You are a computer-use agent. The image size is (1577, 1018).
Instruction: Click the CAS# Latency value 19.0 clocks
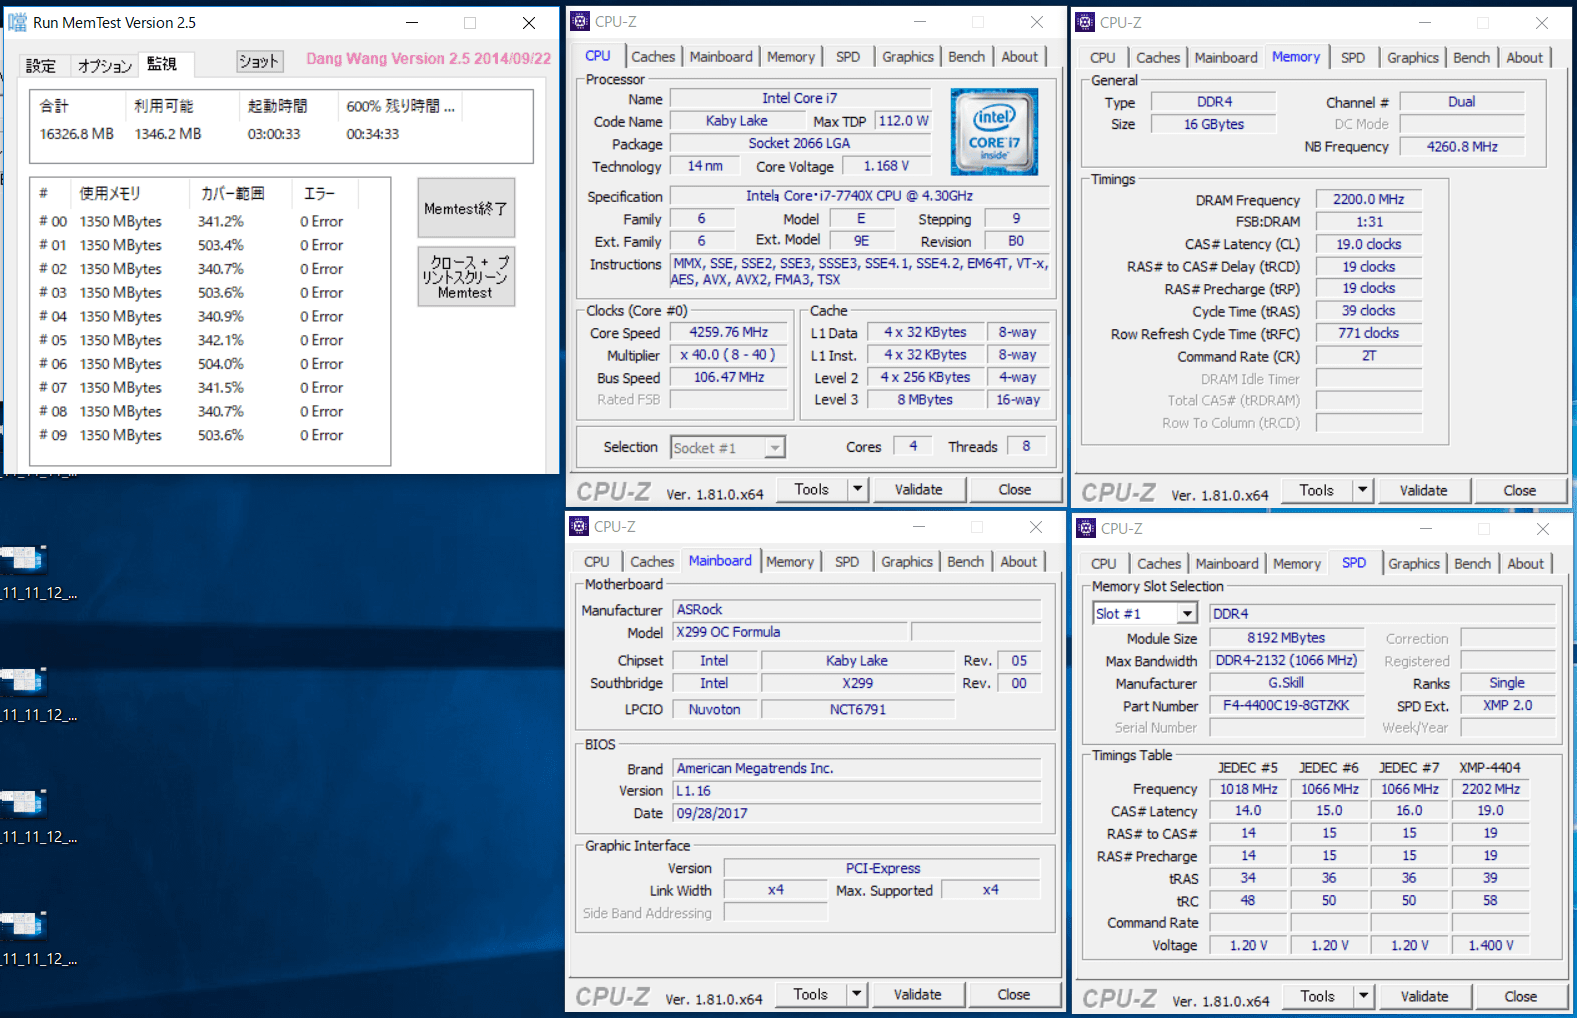tap(1368, 244)
